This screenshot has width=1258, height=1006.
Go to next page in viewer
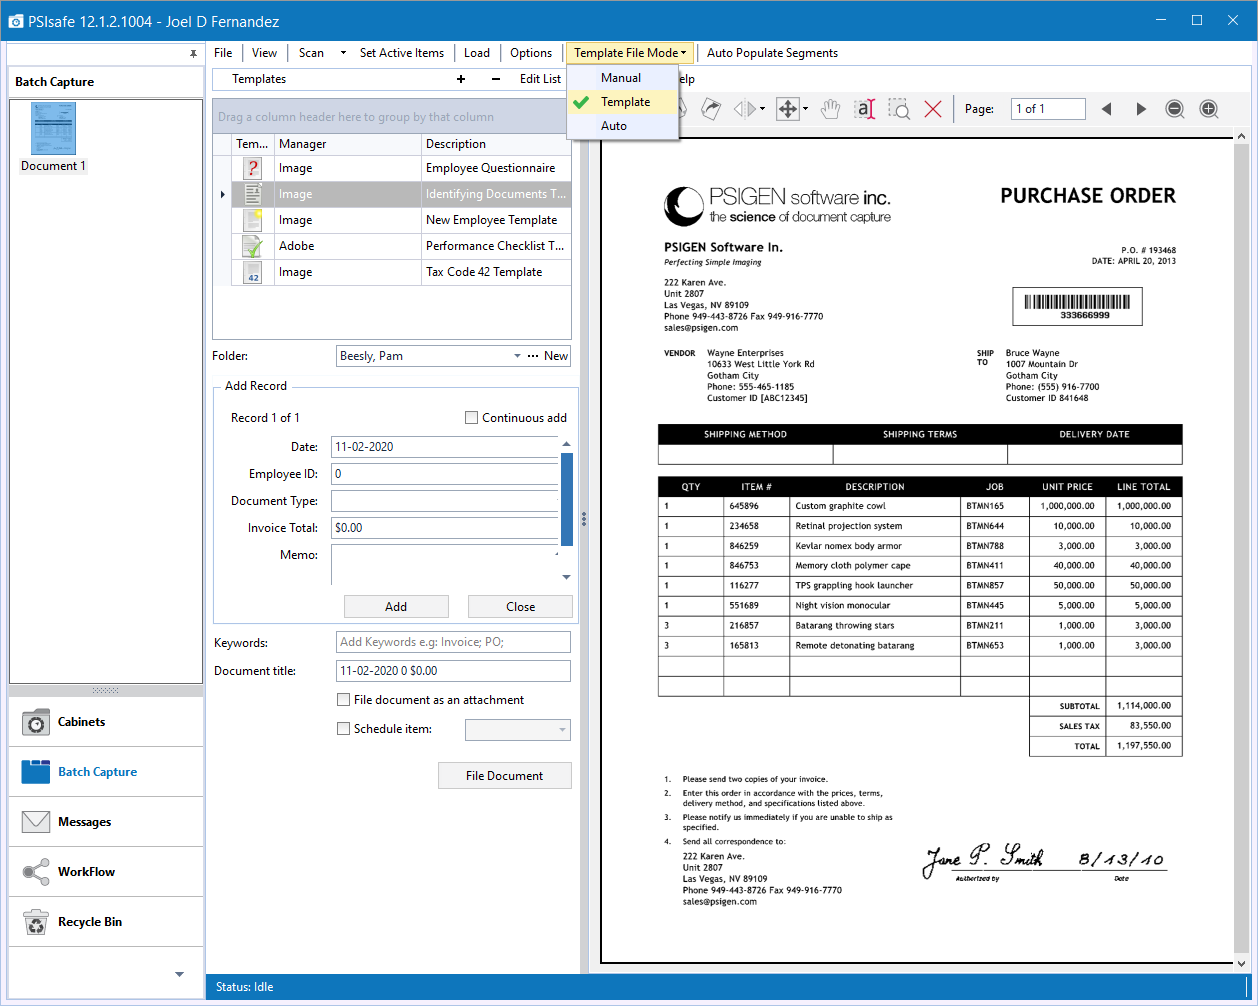1141,109
